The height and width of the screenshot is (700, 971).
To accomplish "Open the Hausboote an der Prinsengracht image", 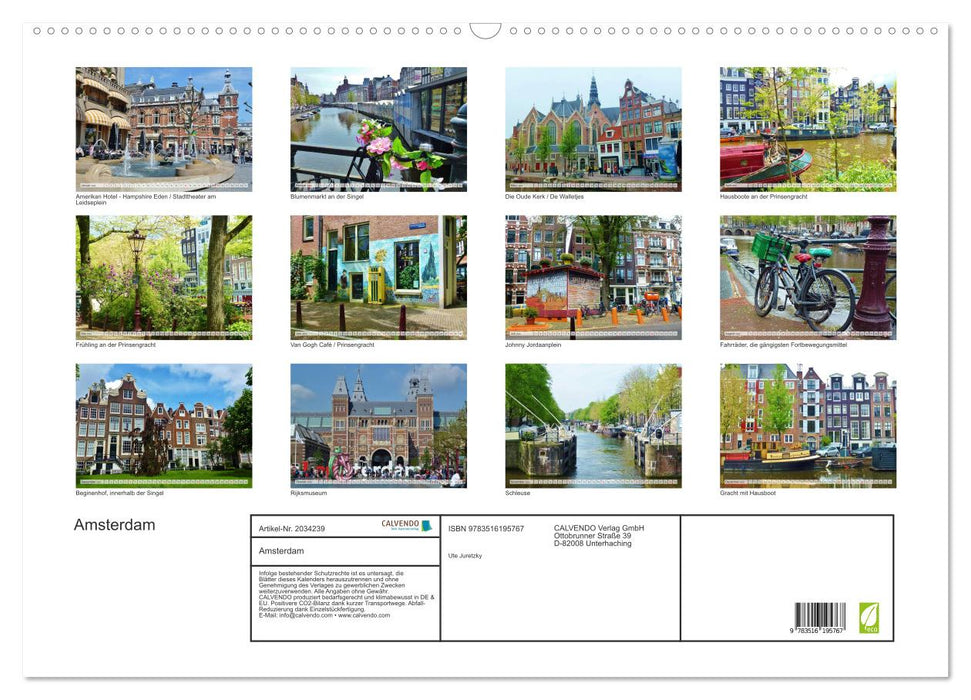I will (x=806, y=128).
